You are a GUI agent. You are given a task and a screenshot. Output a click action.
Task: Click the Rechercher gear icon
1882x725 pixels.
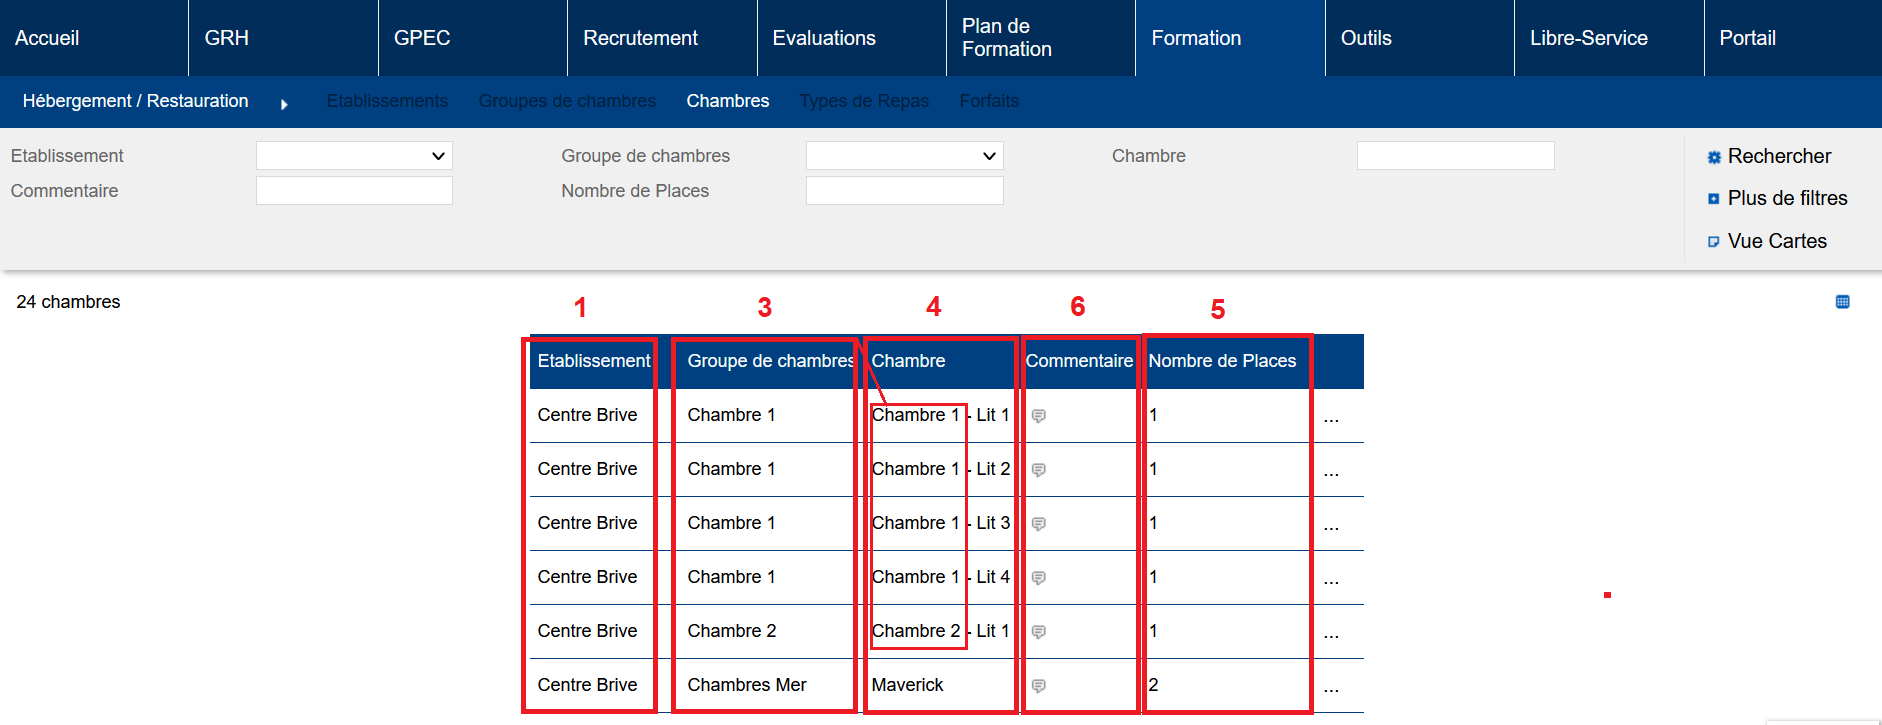pos(1714,157)
